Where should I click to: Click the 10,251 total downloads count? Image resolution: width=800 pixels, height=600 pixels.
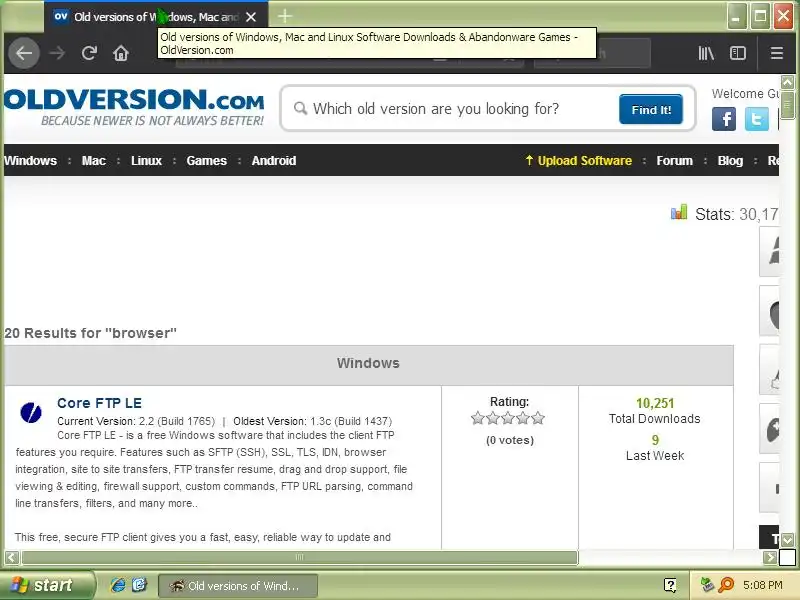[x=655, y=403]
